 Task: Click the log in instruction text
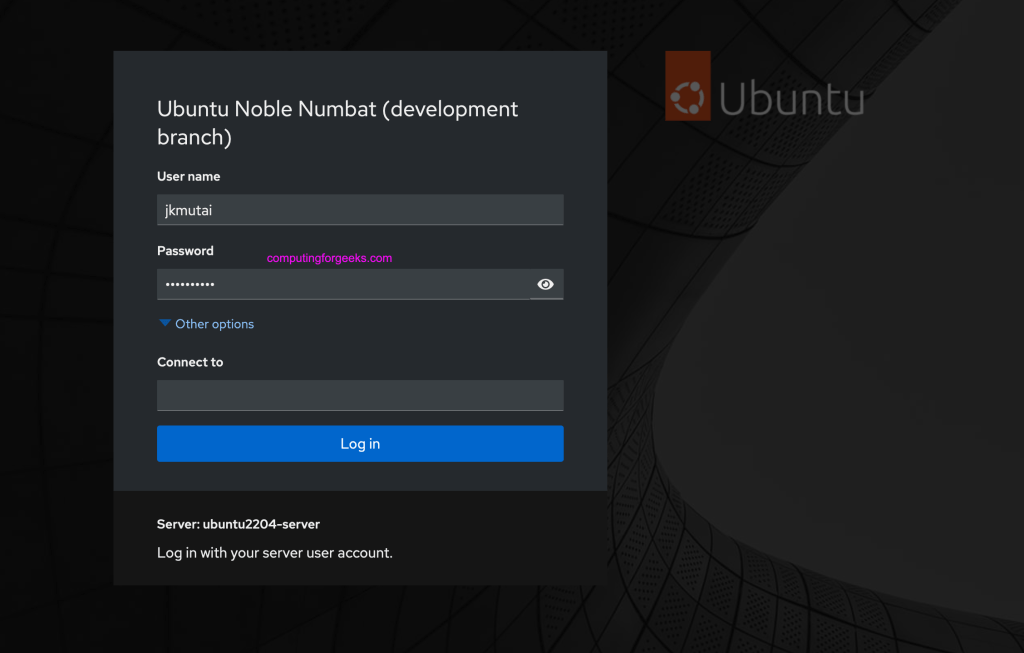click(274, 552)
